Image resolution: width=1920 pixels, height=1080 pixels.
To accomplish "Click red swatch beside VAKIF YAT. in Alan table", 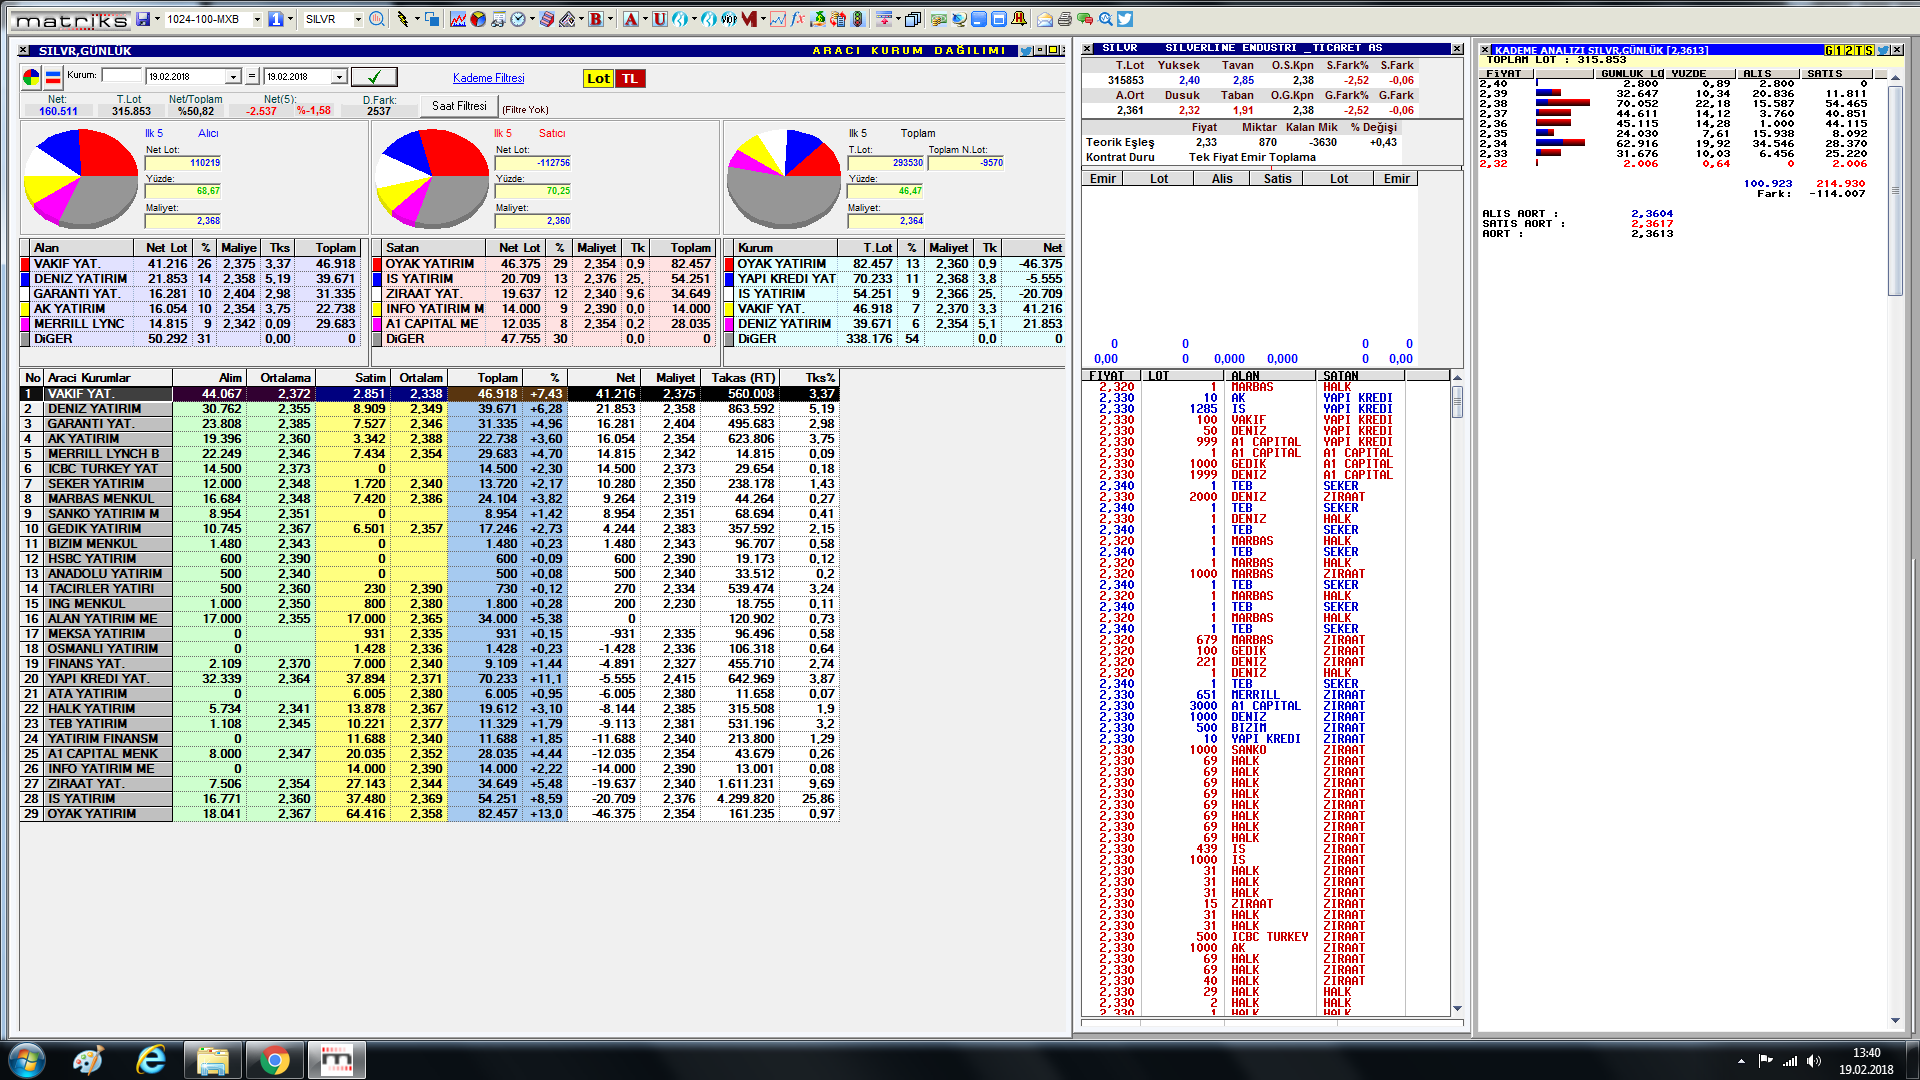I will [26, 264].
